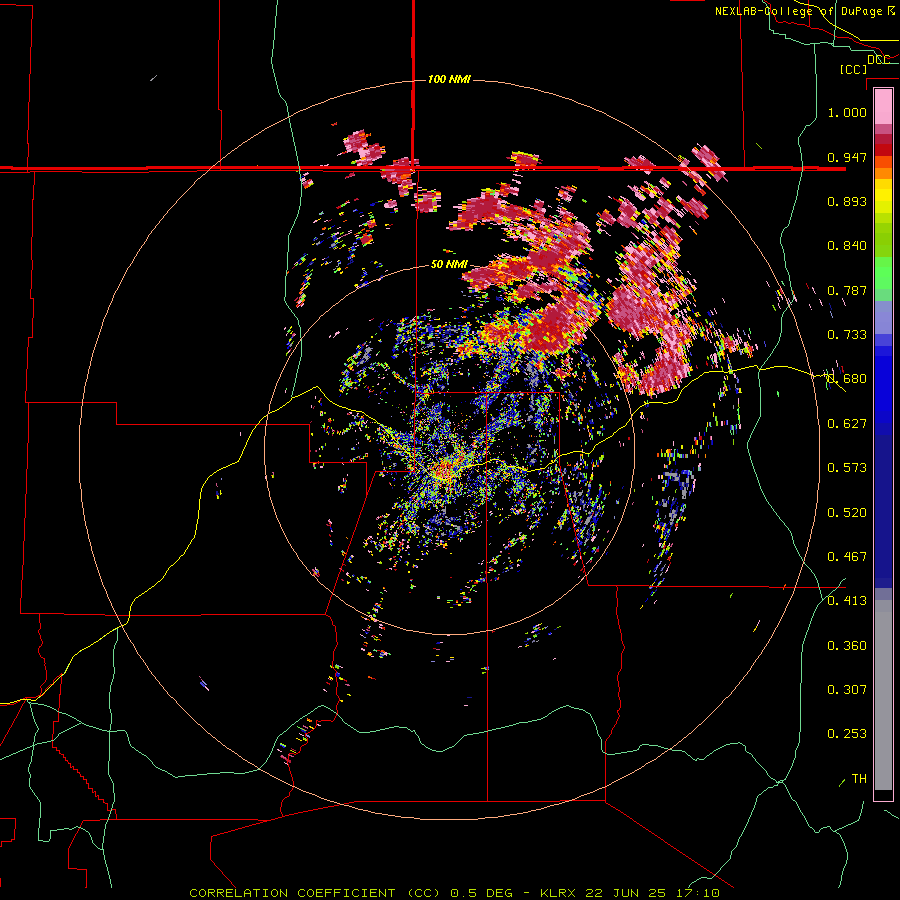
Task: Click the 0.307 scale value
Action: pyautogui.click(x=847, y=690)
